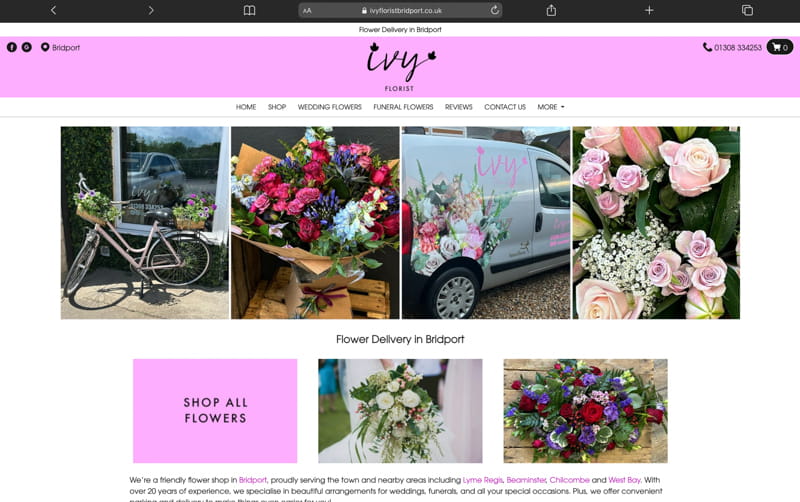Open the shopping cart button
The height and width of the screenshot is (502, 800).
pyautogui.click(x=780, y=47)
